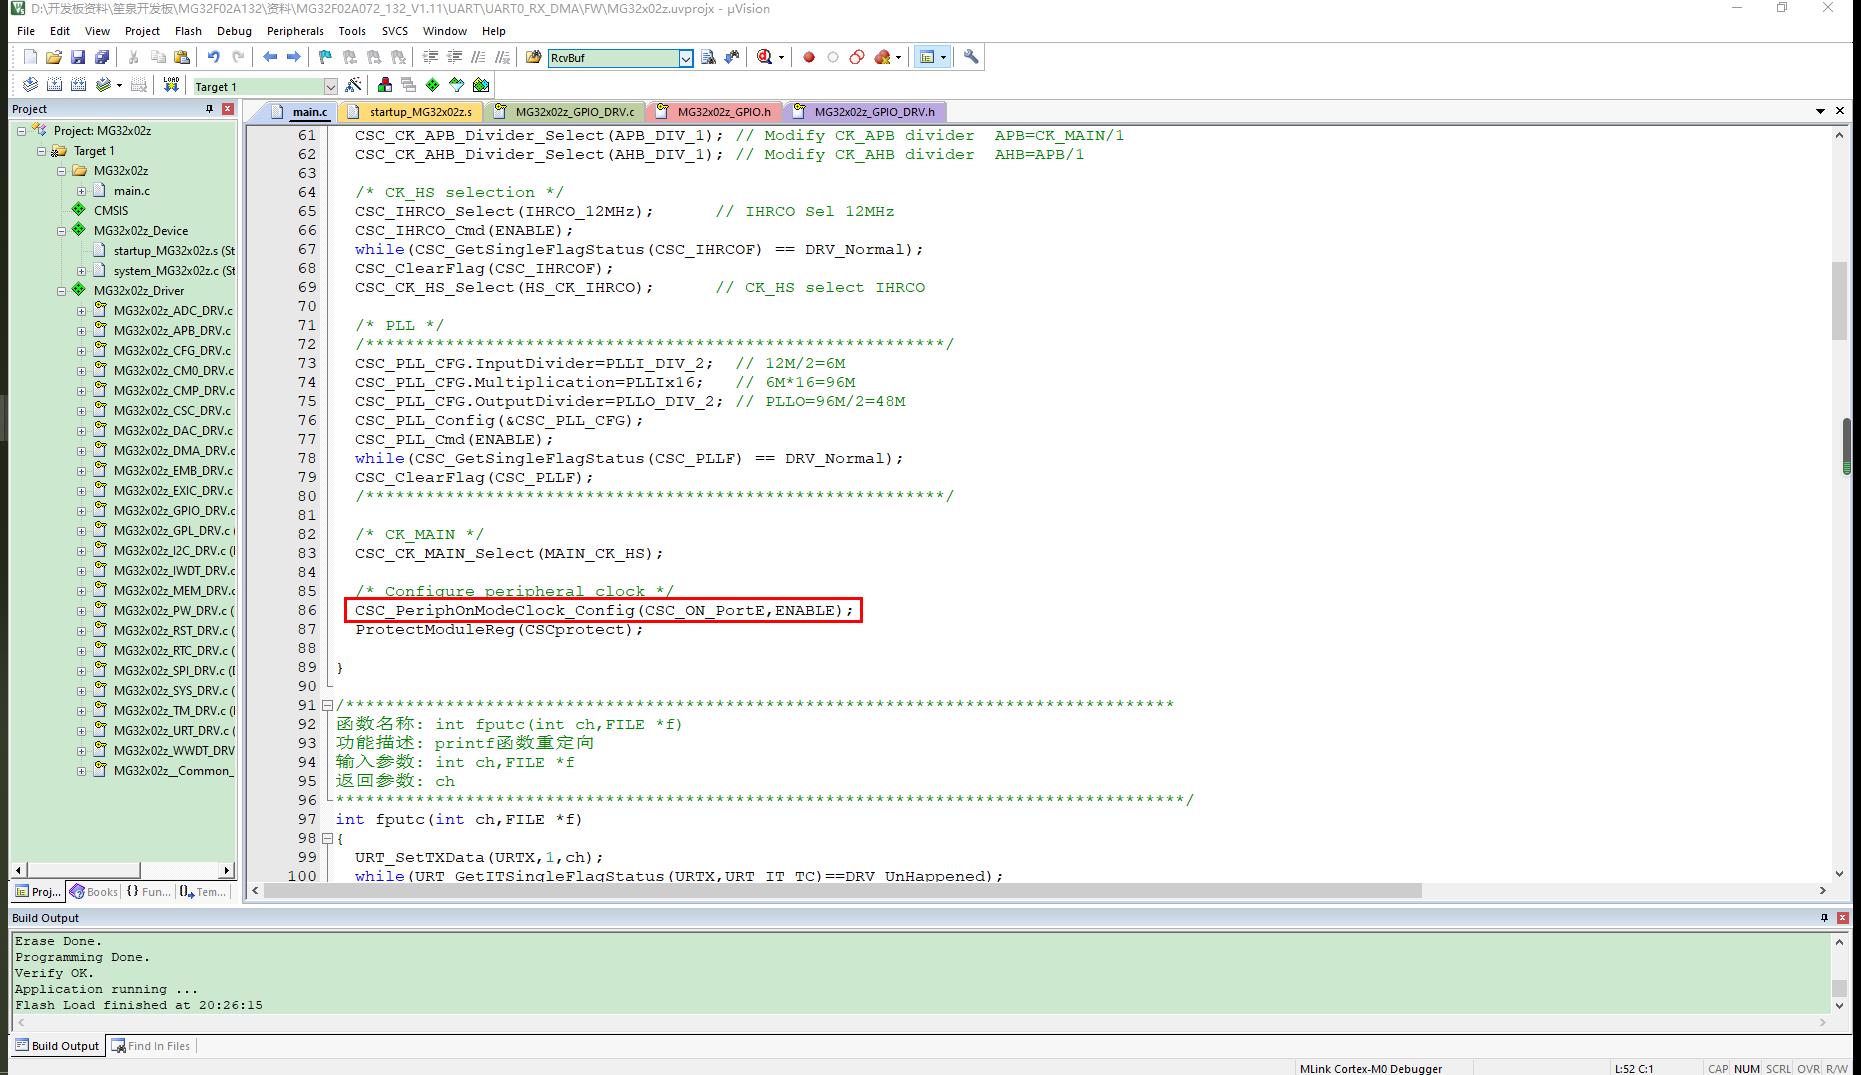Open the RcvBuf search combo dropdown
This screenshot has width=1861, height=1075.
pos(686,58)
